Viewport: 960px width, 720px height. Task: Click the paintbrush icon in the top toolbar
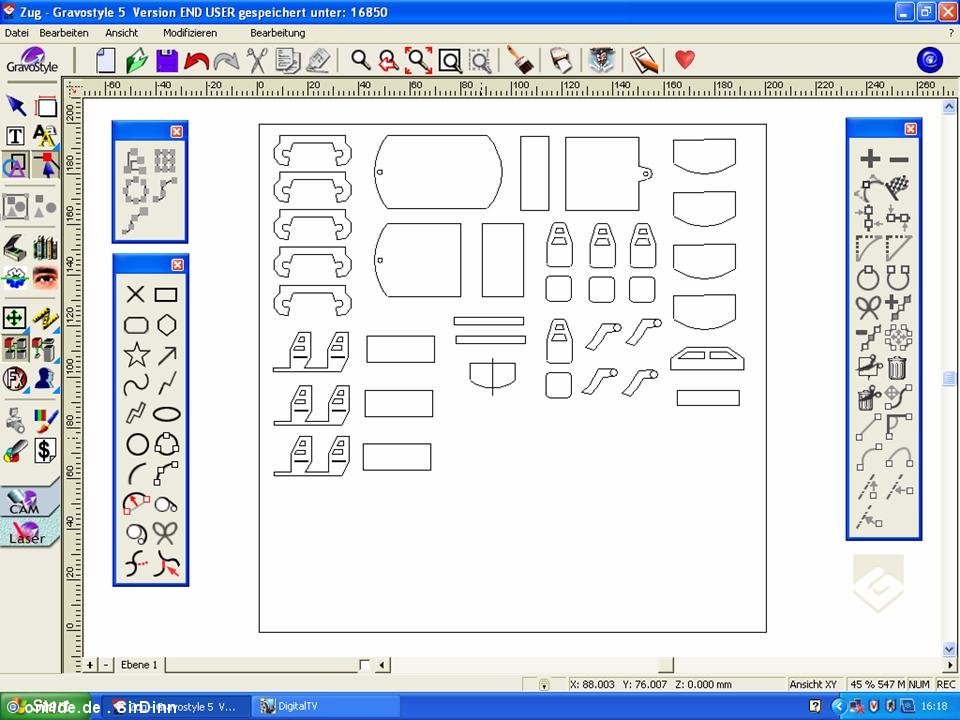click(519, 60)
